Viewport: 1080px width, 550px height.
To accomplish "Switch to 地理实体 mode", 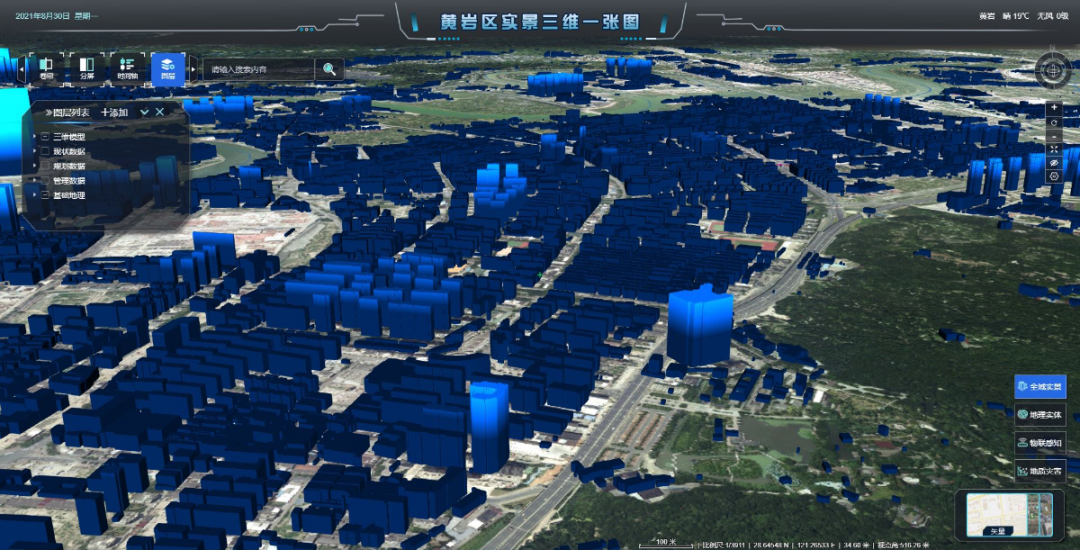I will [x=1040, y=414].
